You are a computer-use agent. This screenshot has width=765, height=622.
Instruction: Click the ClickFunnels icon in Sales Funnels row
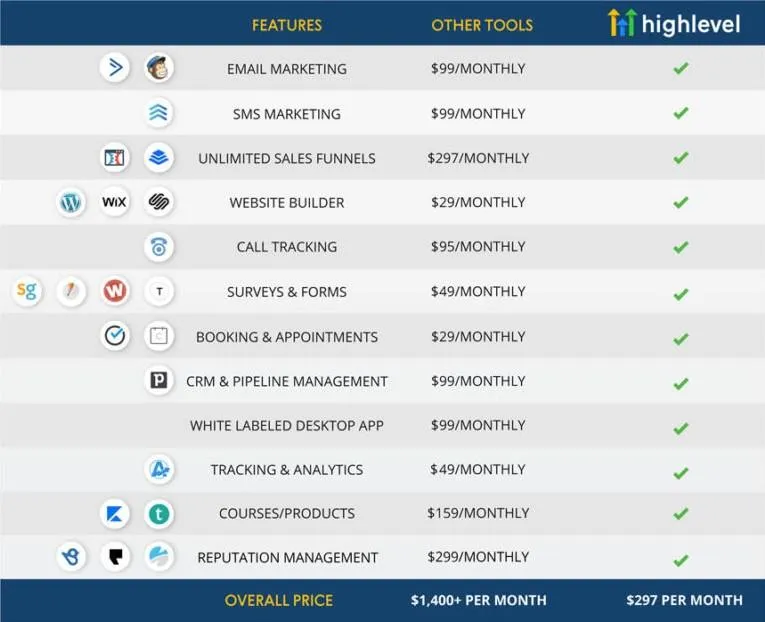tap(115, 158)
